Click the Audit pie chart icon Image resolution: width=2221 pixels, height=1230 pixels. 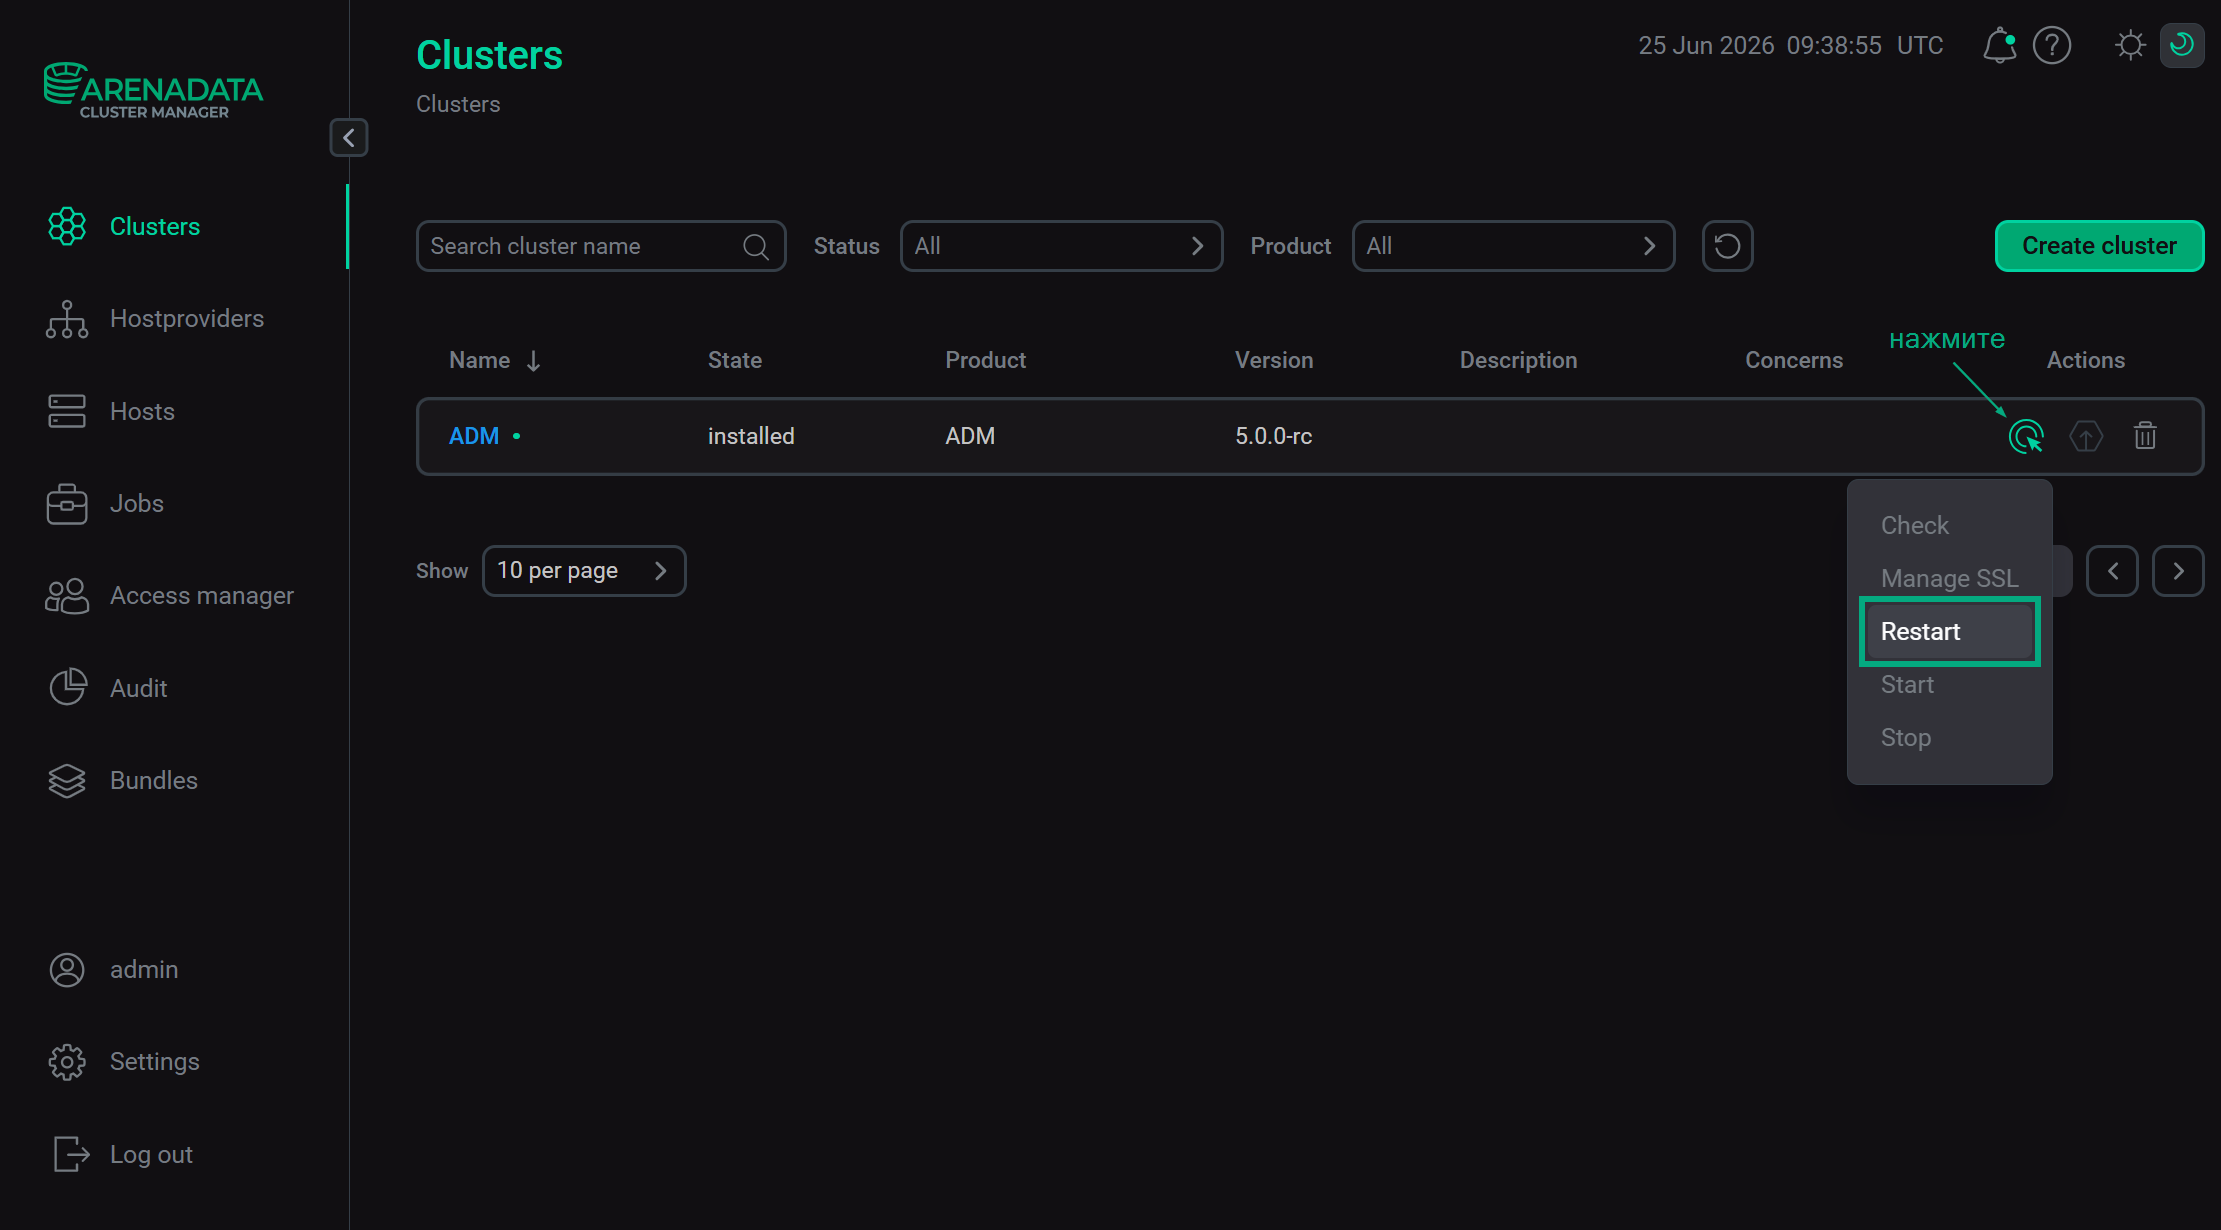pos(67,688)
